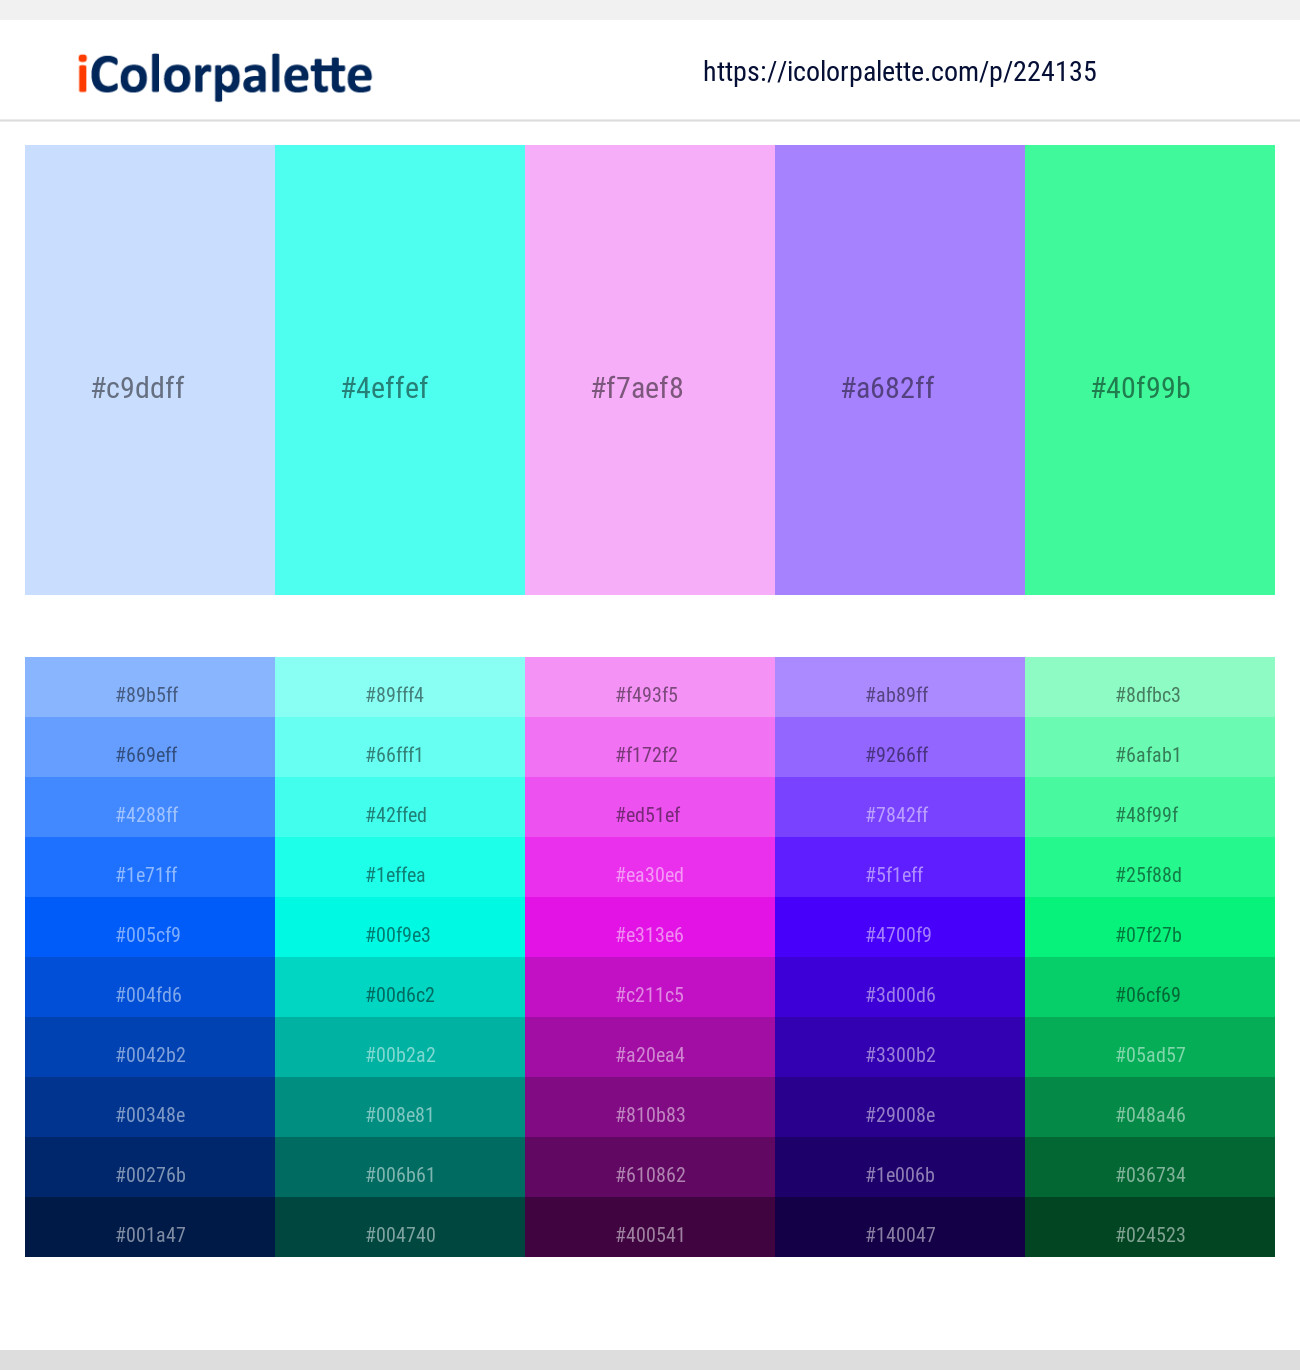Select the #024523 dark green shade
This screenshot has height=1370, width=1300.
coord(1149,1235)
